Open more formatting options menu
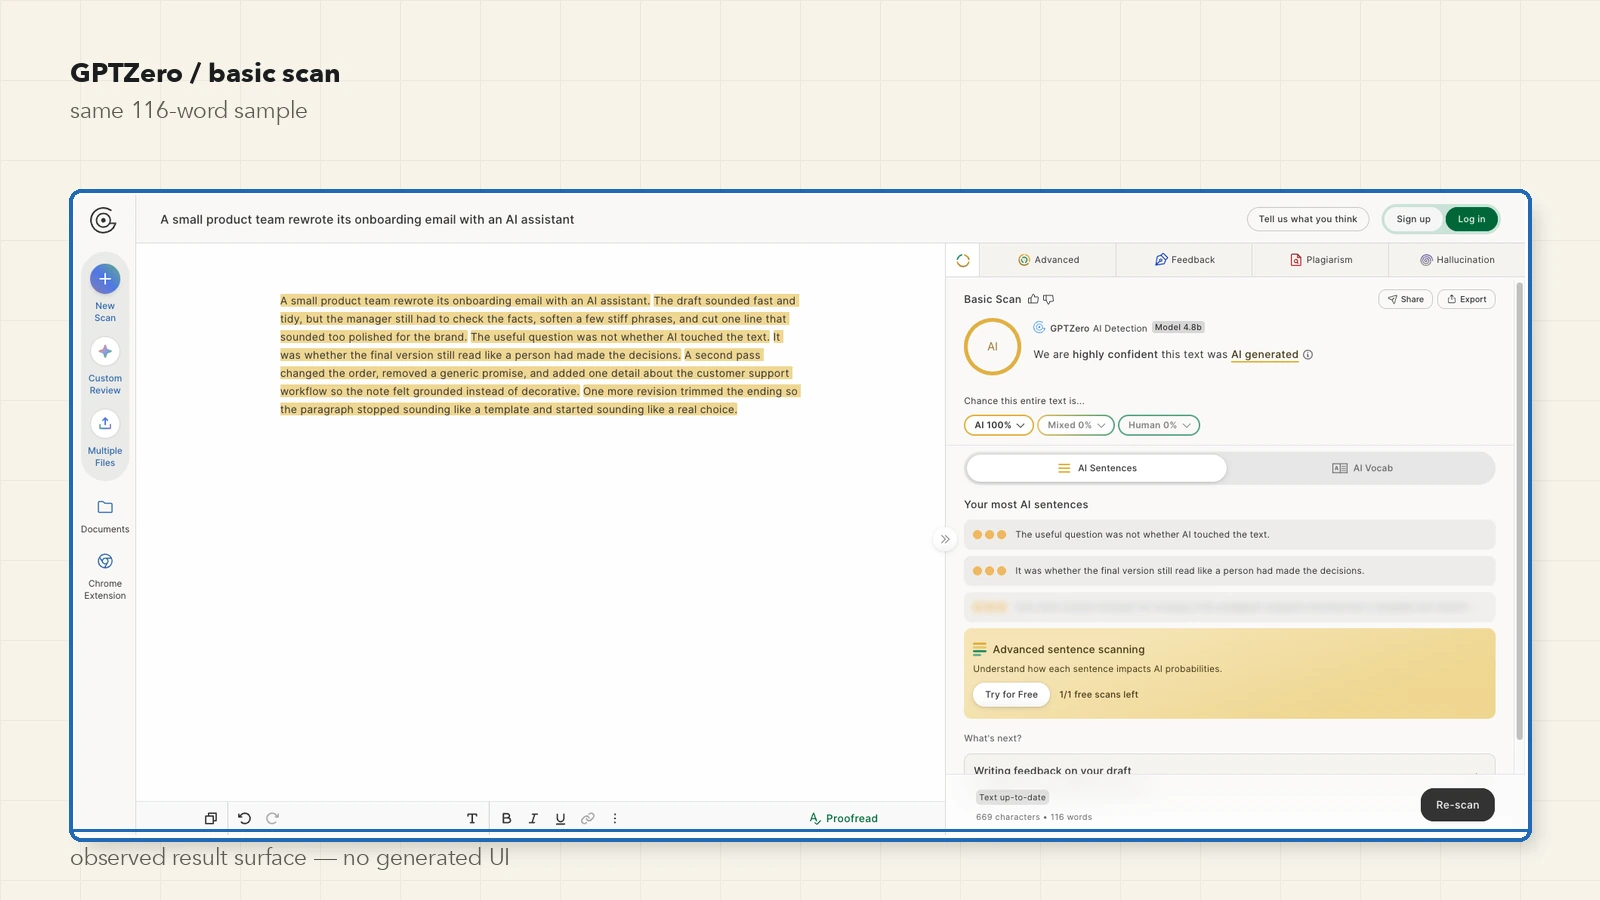 [x=615, y=818]
